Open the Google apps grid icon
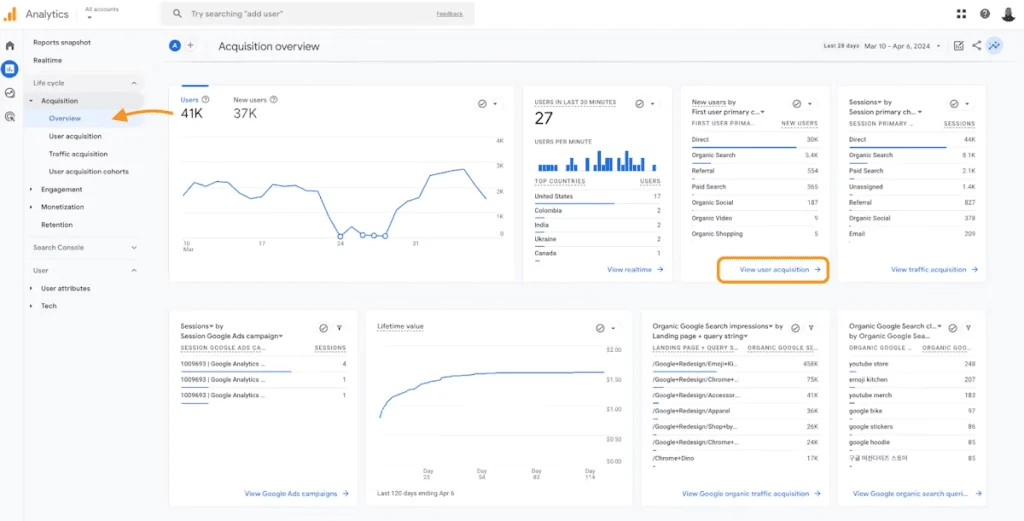The image size is (1024, 521). pyautogui.click(x=961, y=14)
